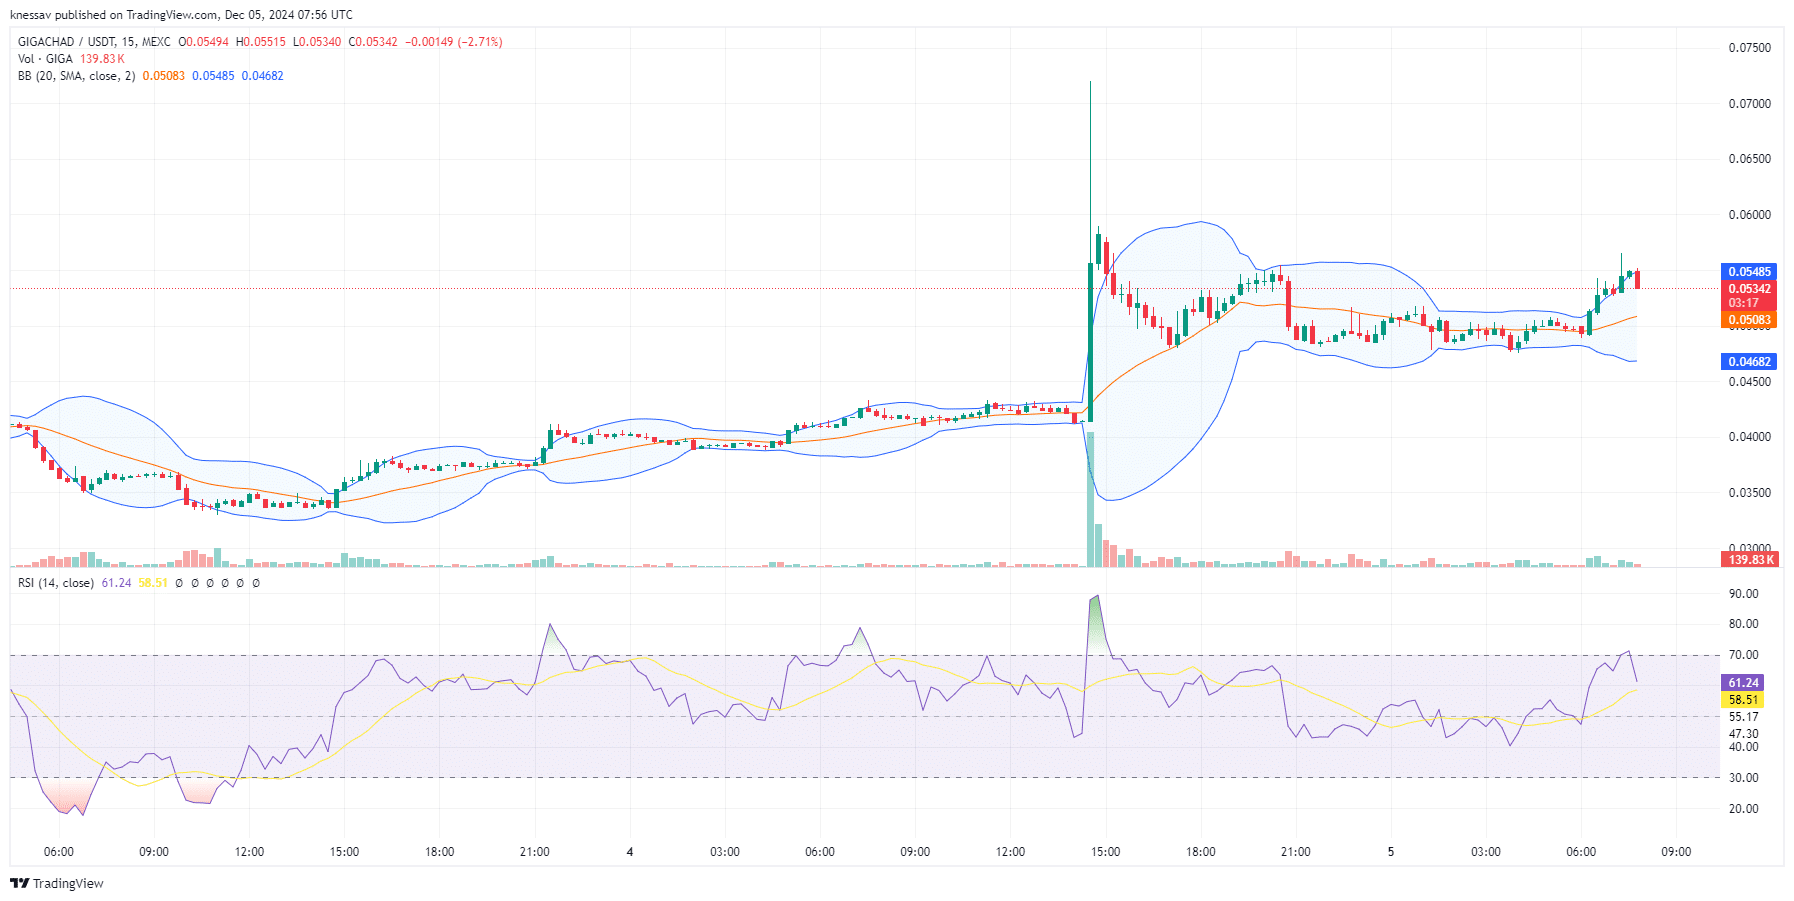Click the purple 61.24 RSI tag on the axis

(1742, 683)
